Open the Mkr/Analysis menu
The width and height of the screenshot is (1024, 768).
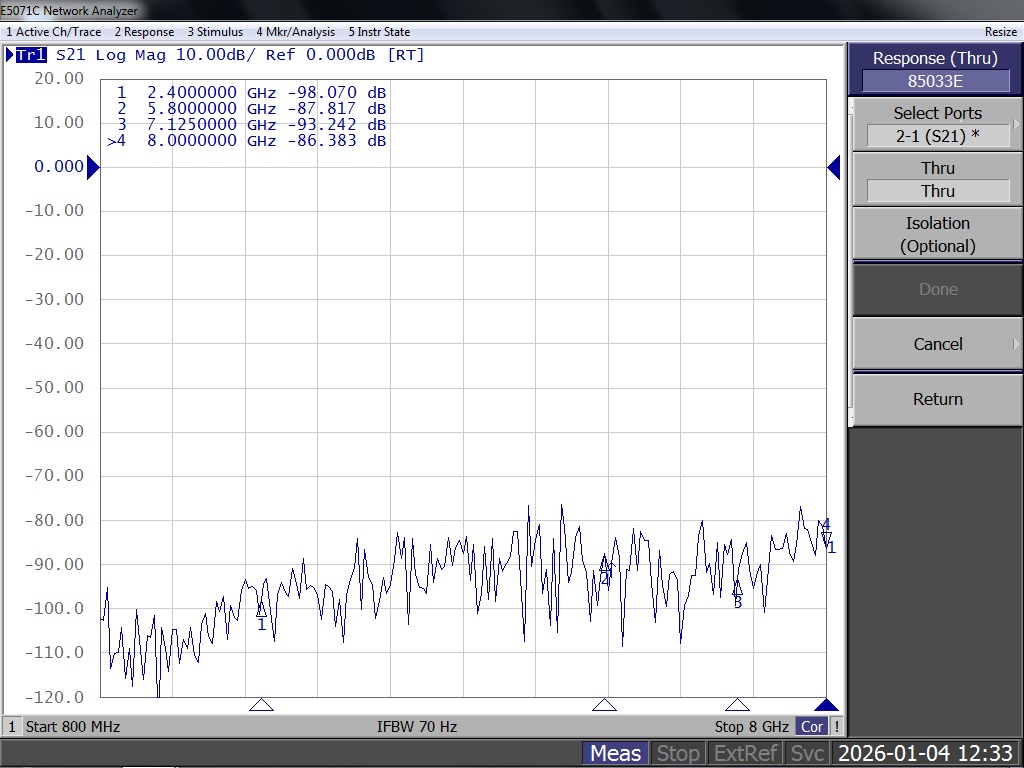tap(295, 31)
